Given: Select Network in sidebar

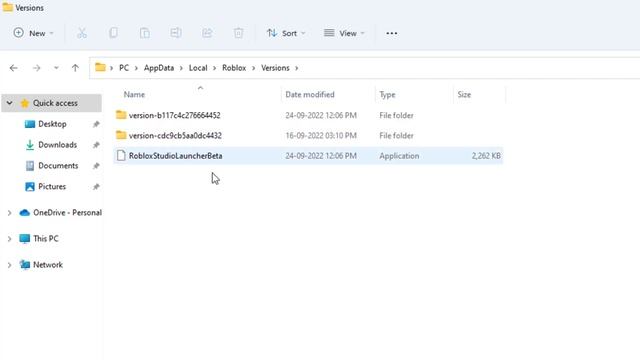Looking at the screenshot, I should [x=48, y=265].
